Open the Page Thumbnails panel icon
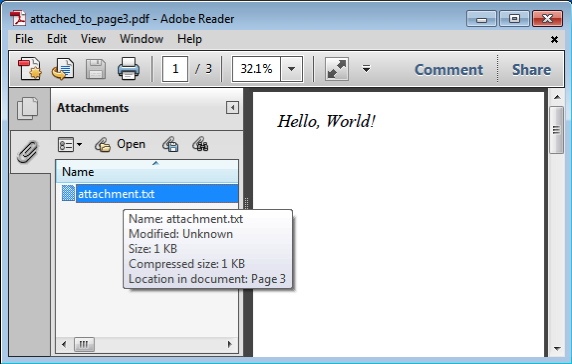The image size is (572, 364). click(x=28, y=108)
